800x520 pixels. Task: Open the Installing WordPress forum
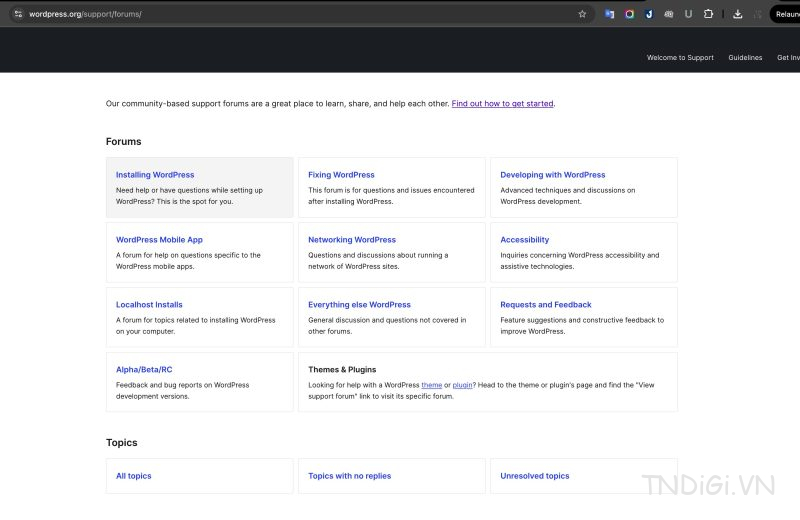(155, 175)
